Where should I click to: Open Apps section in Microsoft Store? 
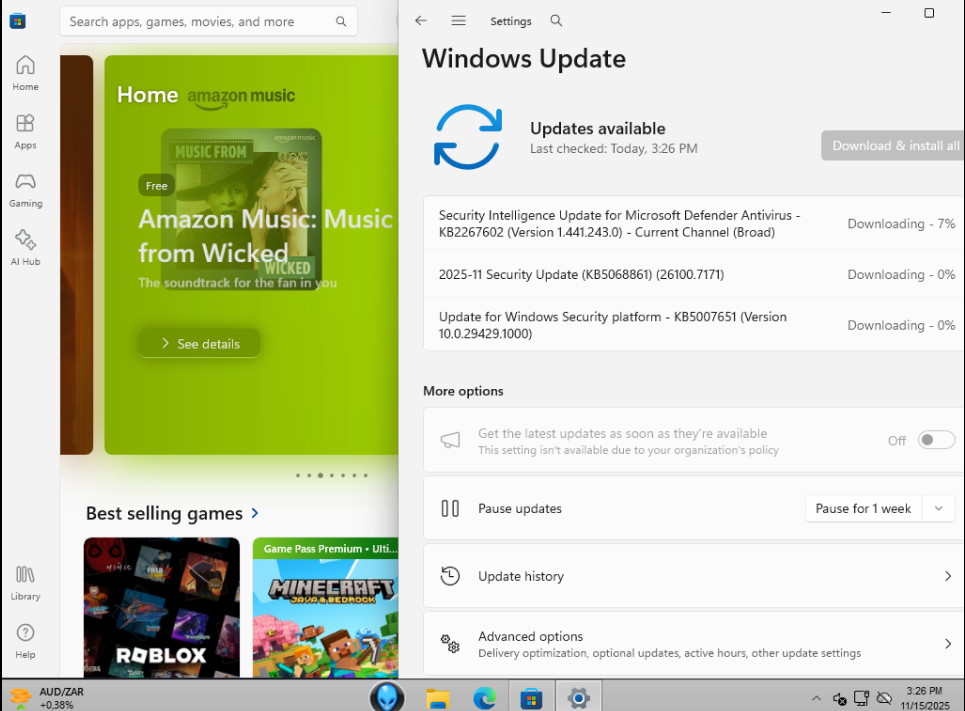coord(25,132)
